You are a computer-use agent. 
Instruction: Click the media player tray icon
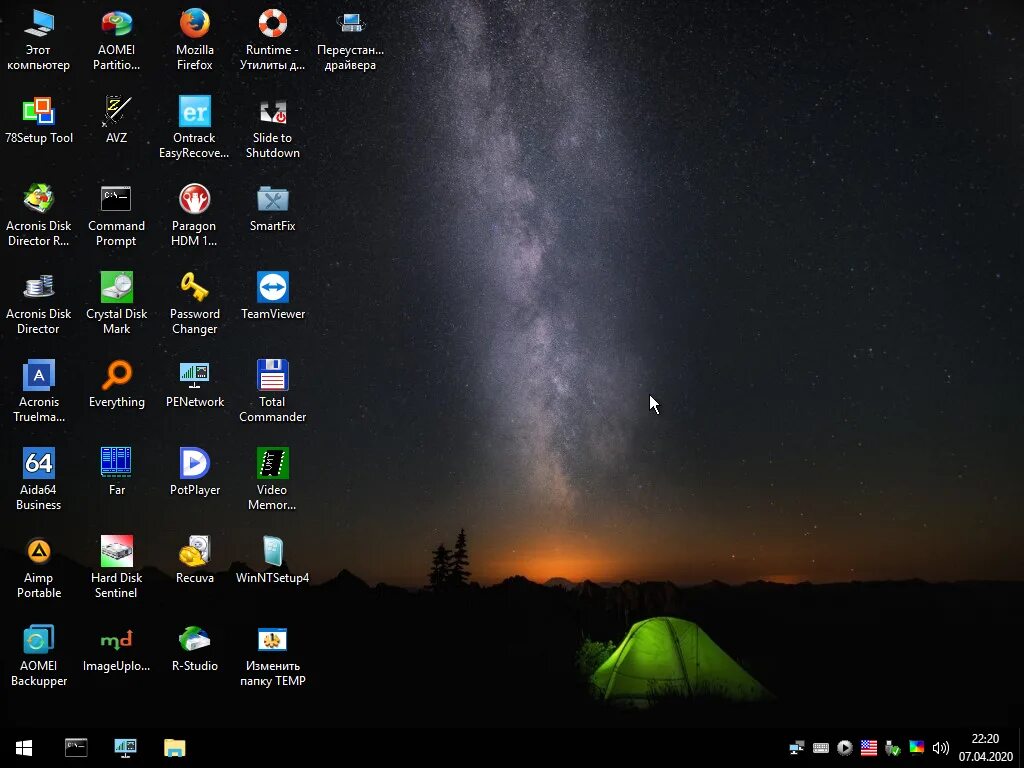pos(844,748)
